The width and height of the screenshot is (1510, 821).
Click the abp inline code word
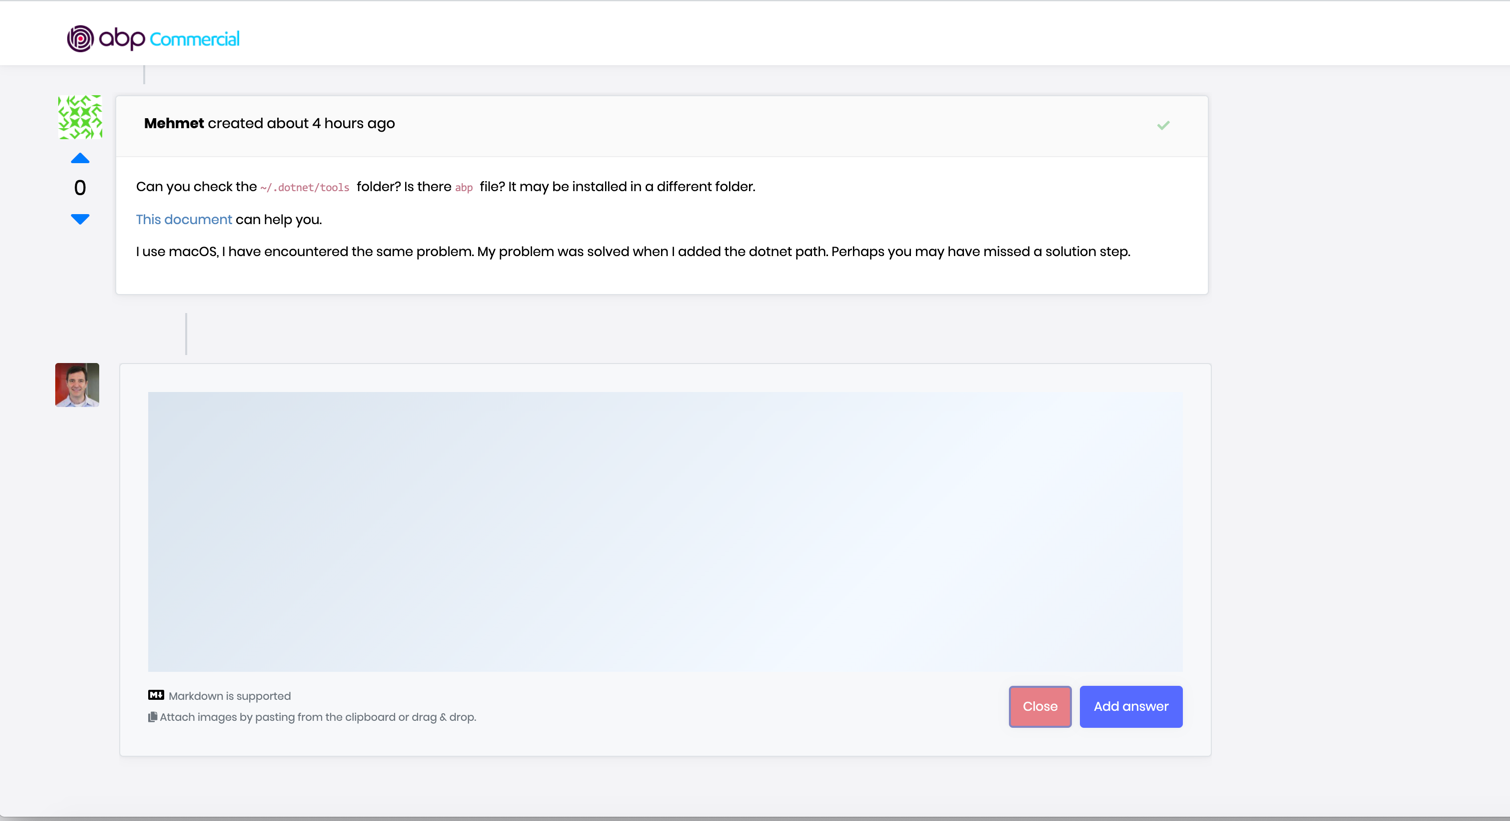pos(464,188)
